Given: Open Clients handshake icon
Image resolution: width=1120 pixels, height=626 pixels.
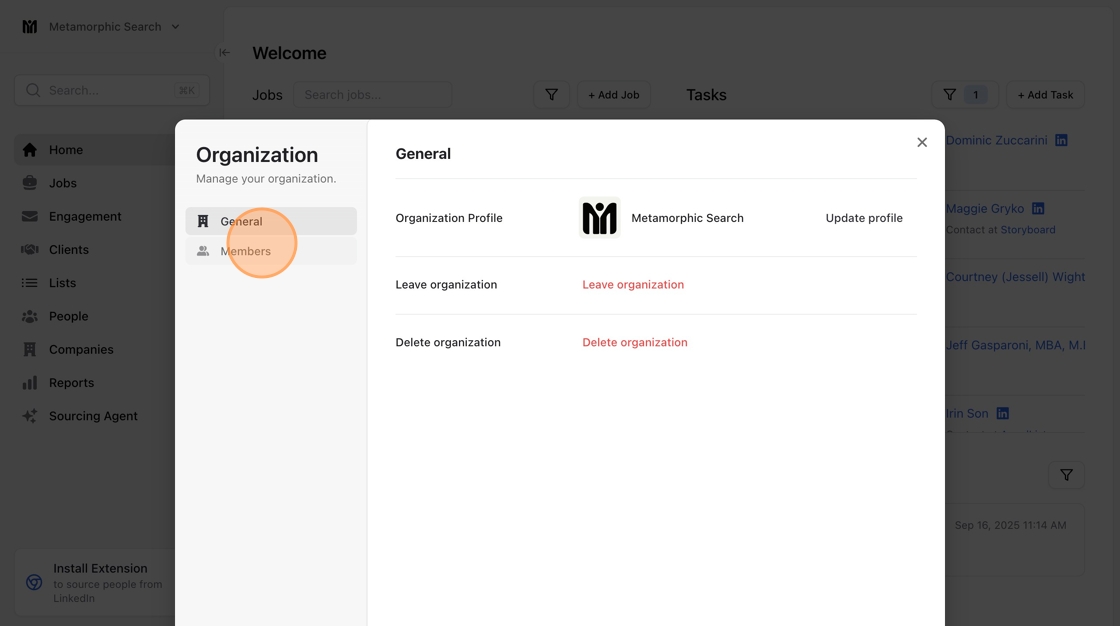Looking at the screenshot, I should pos(30,250).
